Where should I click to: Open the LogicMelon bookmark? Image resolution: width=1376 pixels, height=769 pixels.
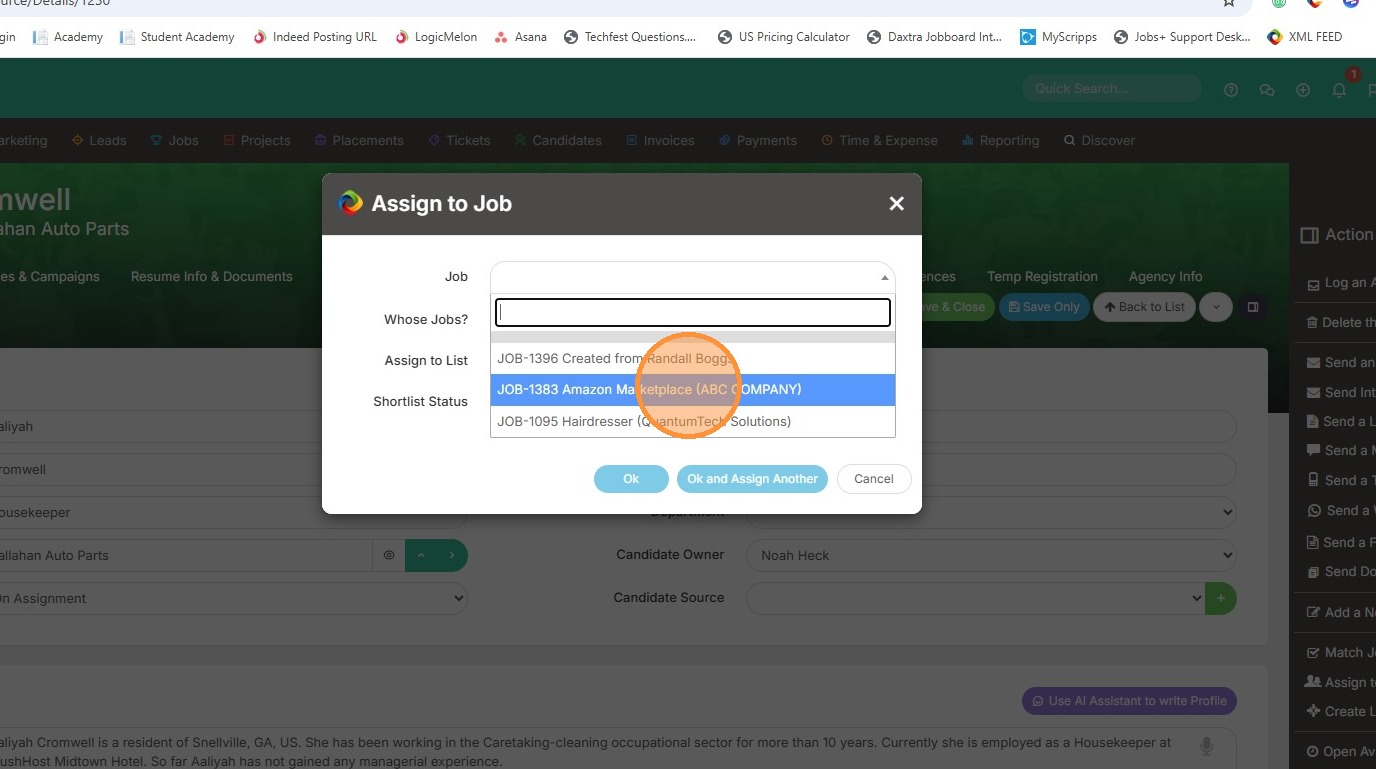click(x=436, y=37)
